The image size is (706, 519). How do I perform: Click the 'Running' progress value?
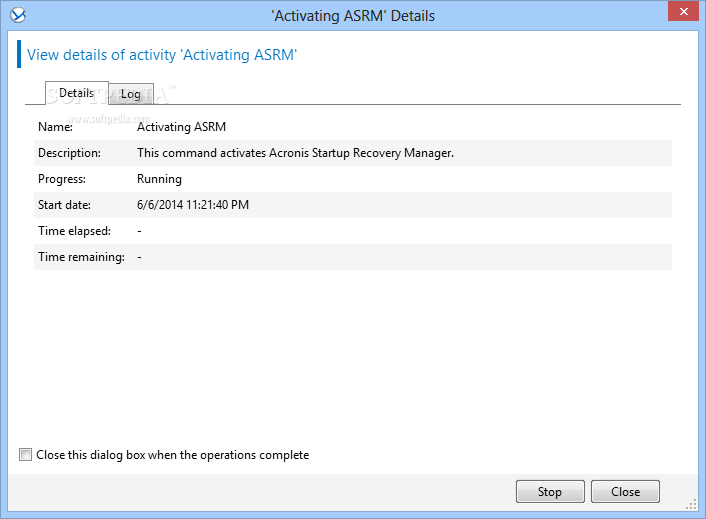point(159,179)
